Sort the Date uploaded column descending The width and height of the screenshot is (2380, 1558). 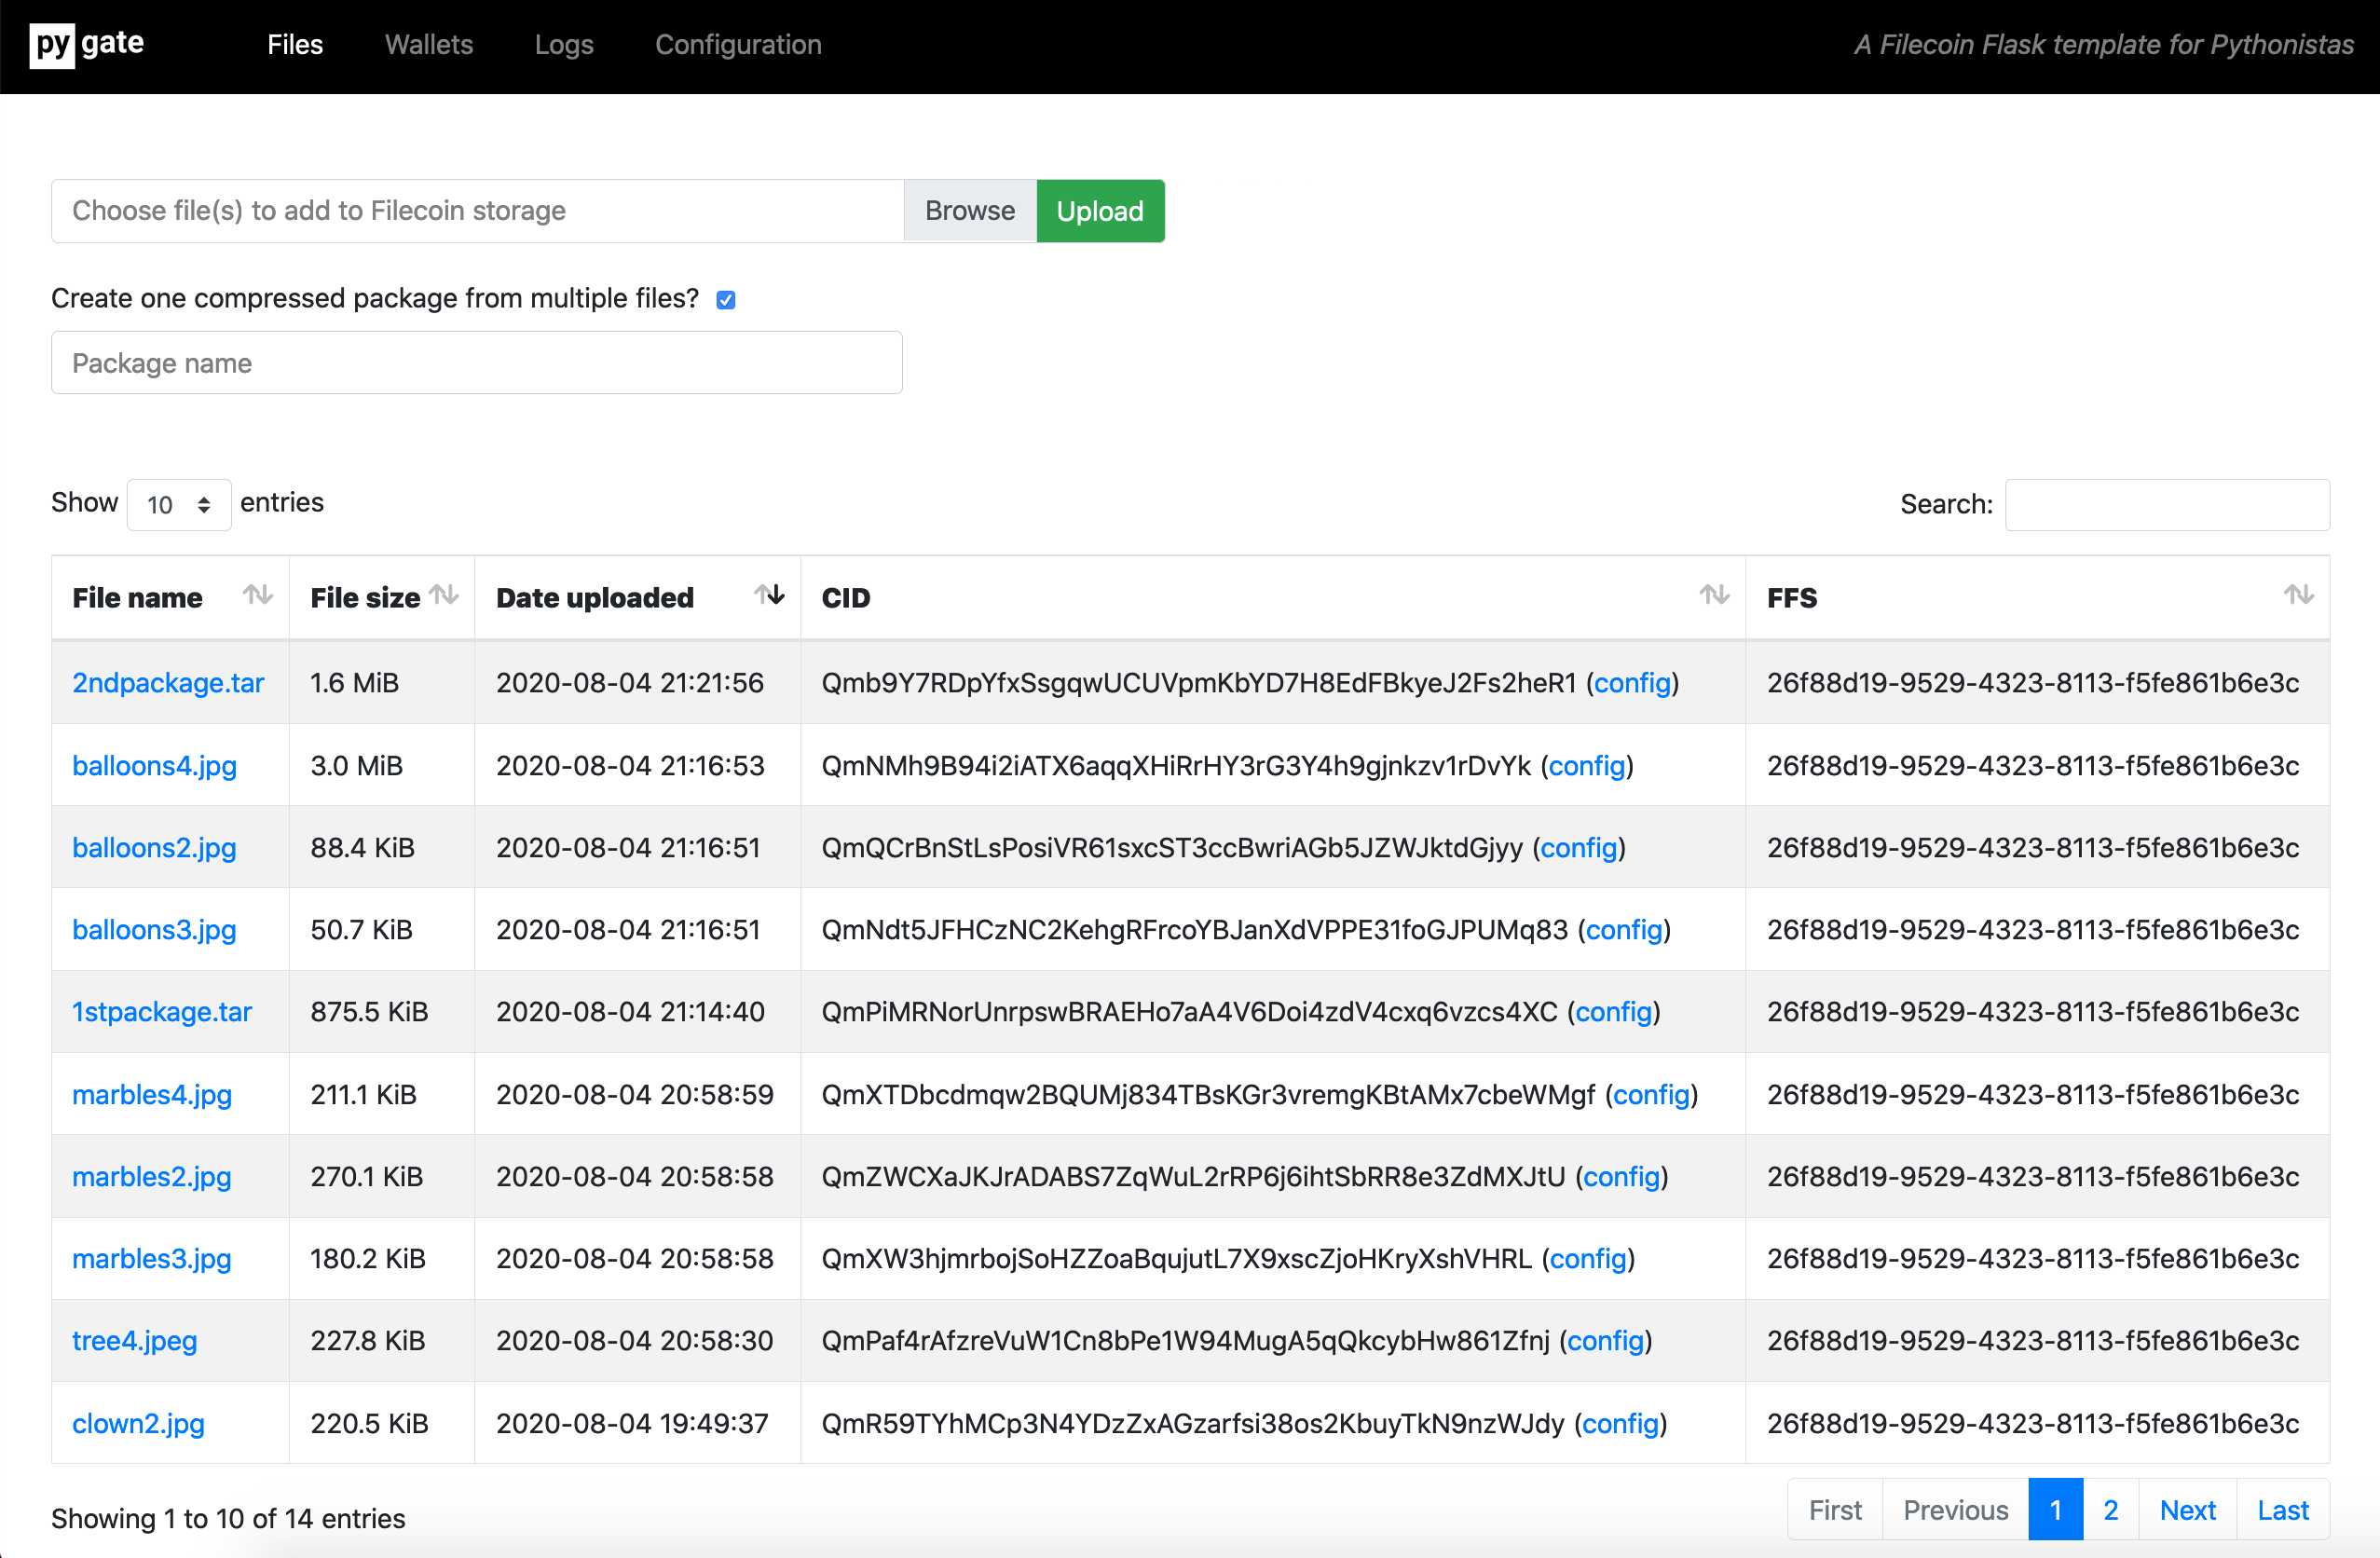[769, 595]
